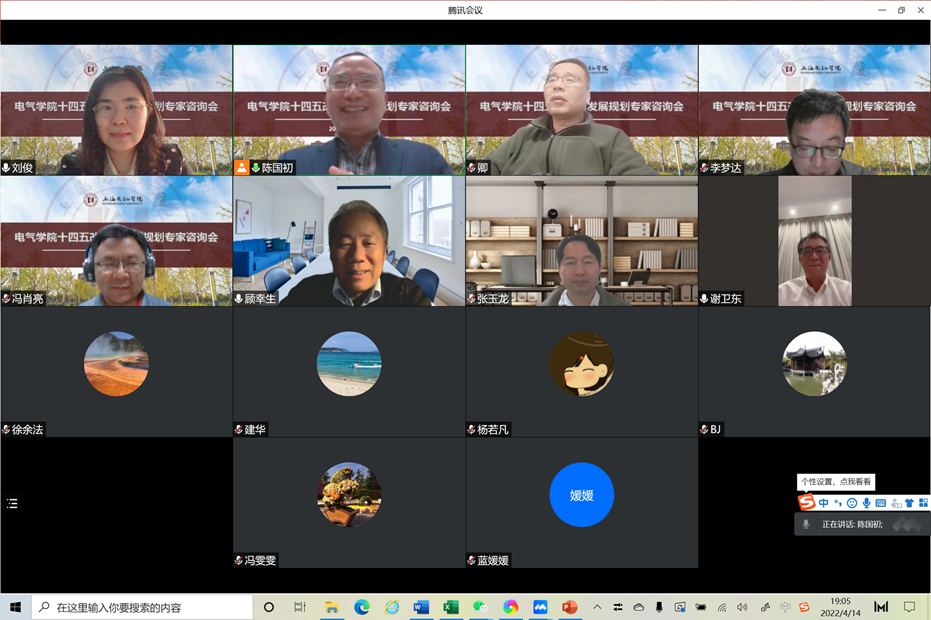Click the microphone in the speaking indicator
Screen dimensions: 931x620
click(x=806, y=524)
